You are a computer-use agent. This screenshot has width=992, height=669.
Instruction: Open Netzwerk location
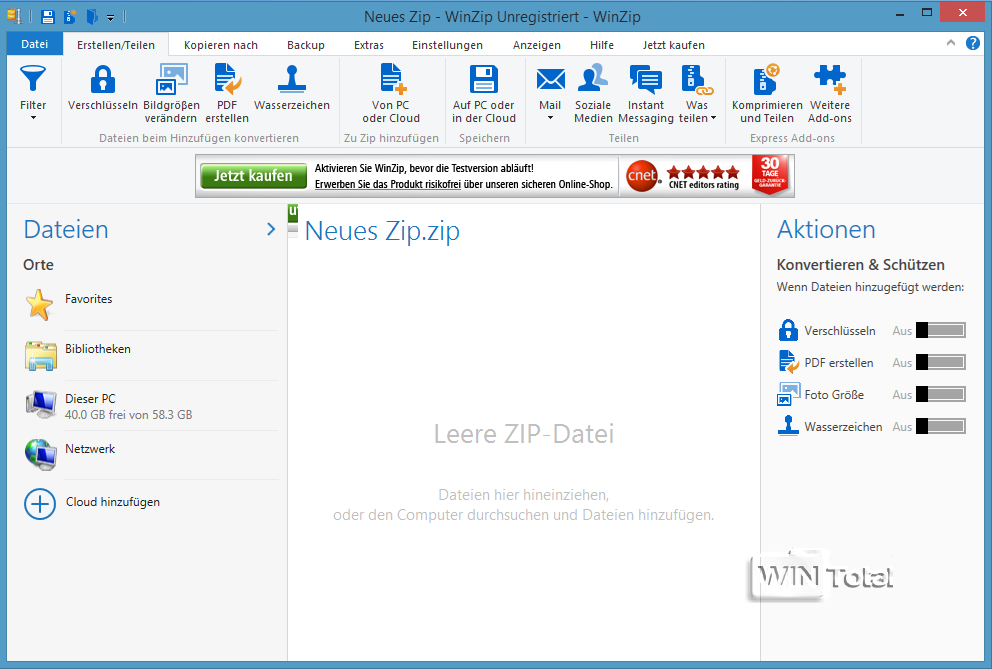click(151, 454)
